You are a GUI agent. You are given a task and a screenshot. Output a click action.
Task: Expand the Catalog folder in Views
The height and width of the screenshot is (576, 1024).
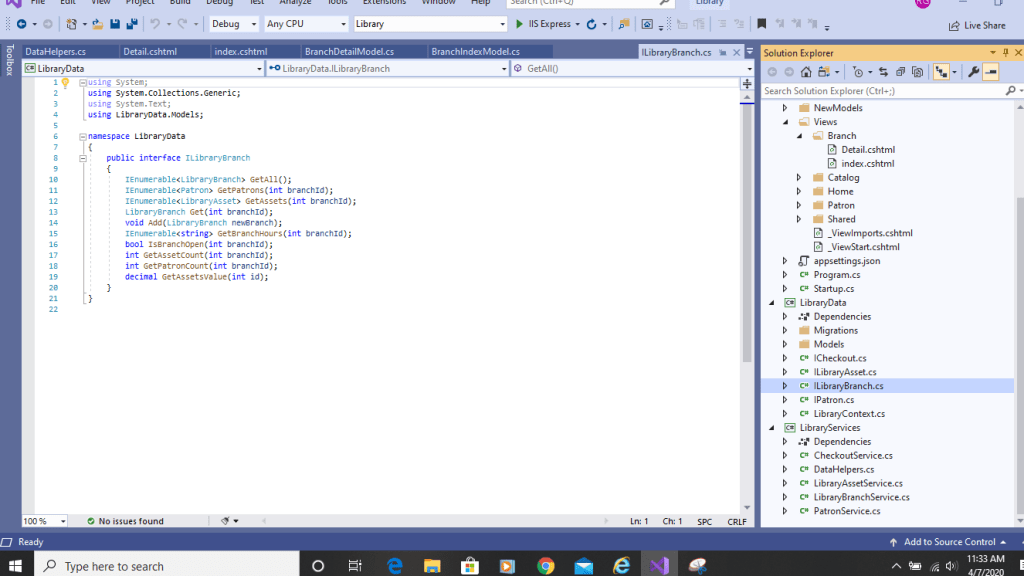point(799,178)
